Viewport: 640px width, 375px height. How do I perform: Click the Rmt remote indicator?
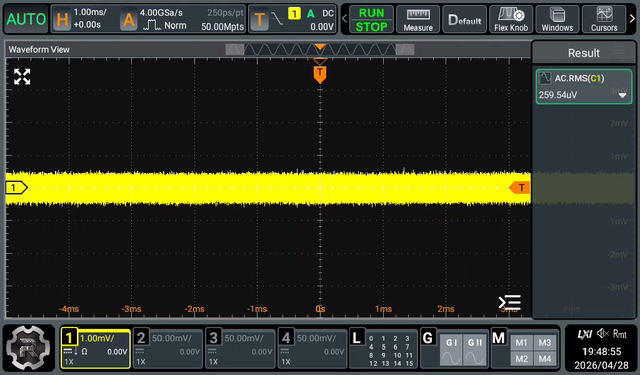tap(620, 334)
